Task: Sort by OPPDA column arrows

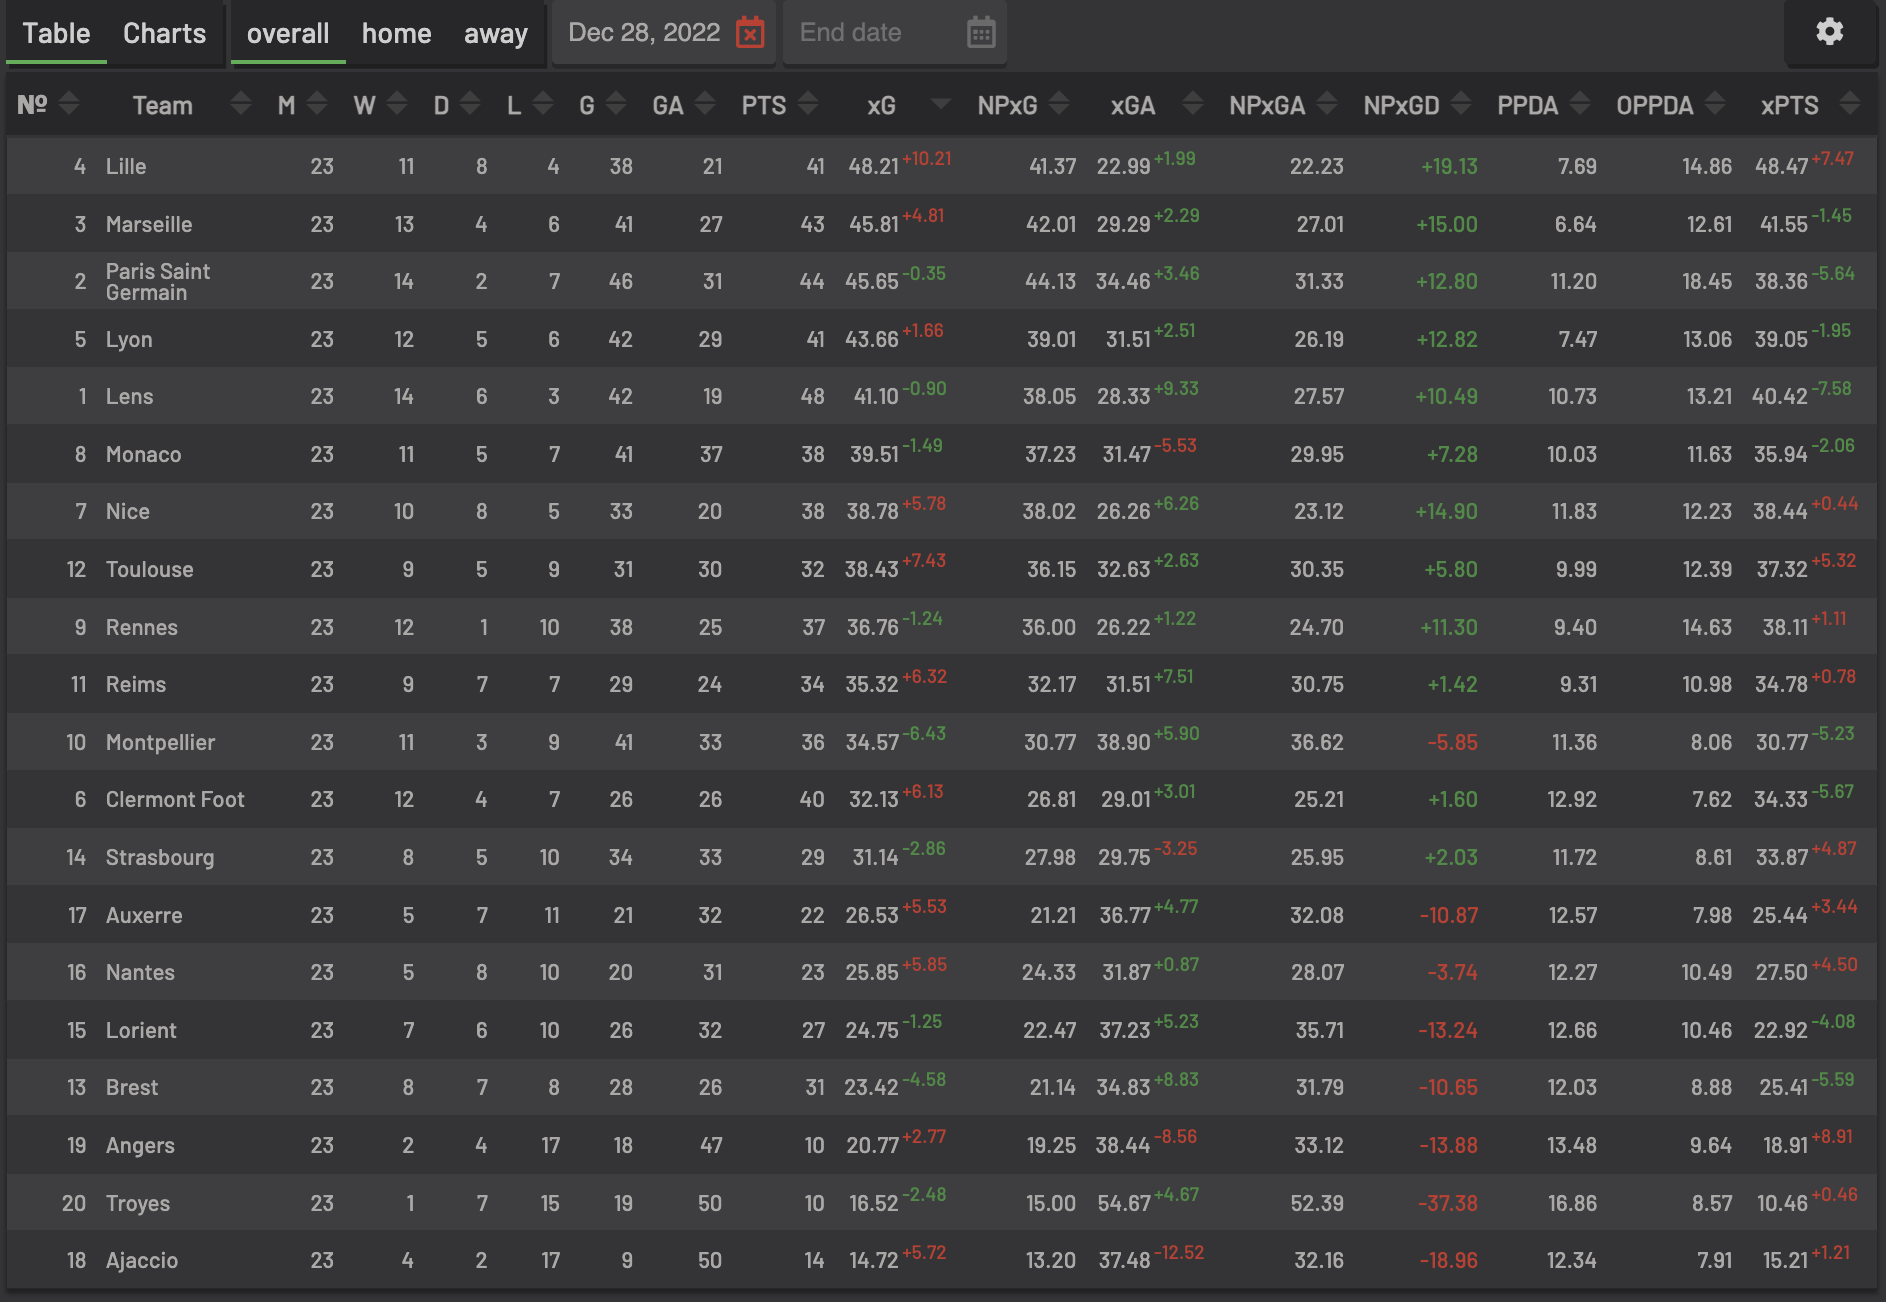Action: (x=1715, y=104)
